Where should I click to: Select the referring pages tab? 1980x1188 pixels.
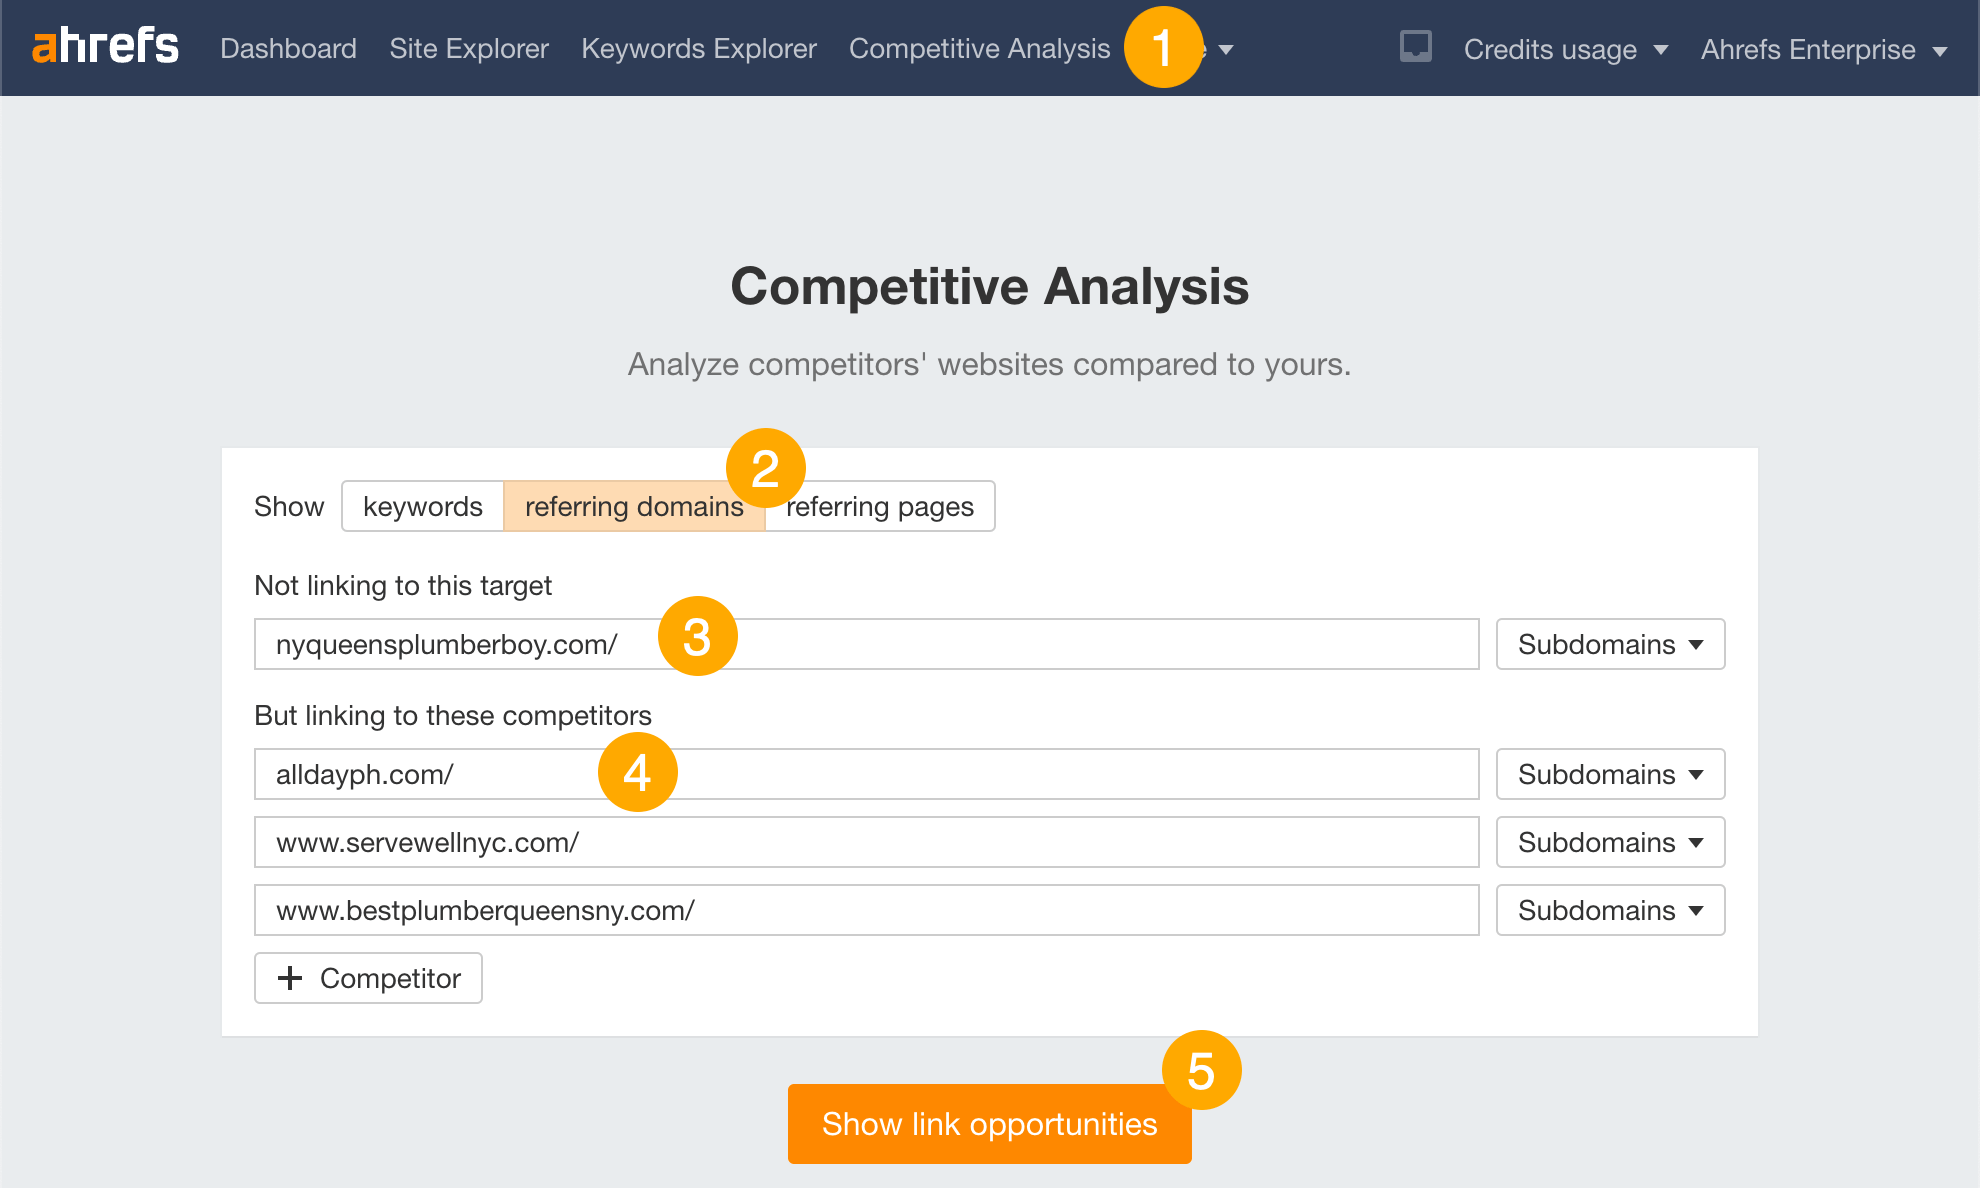pyautogui.click(x=880, y=506)
